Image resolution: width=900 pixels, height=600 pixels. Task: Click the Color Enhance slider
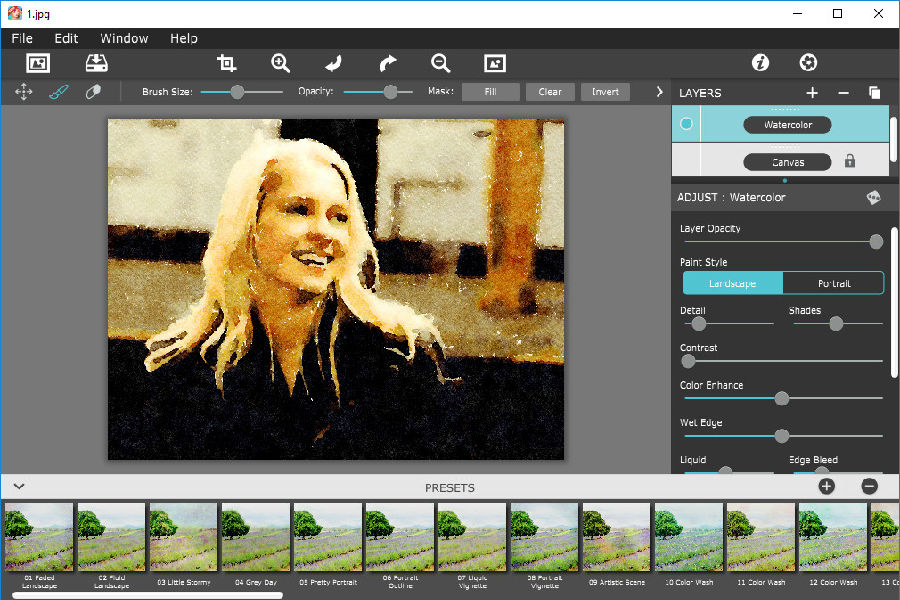tap(781, 398)
